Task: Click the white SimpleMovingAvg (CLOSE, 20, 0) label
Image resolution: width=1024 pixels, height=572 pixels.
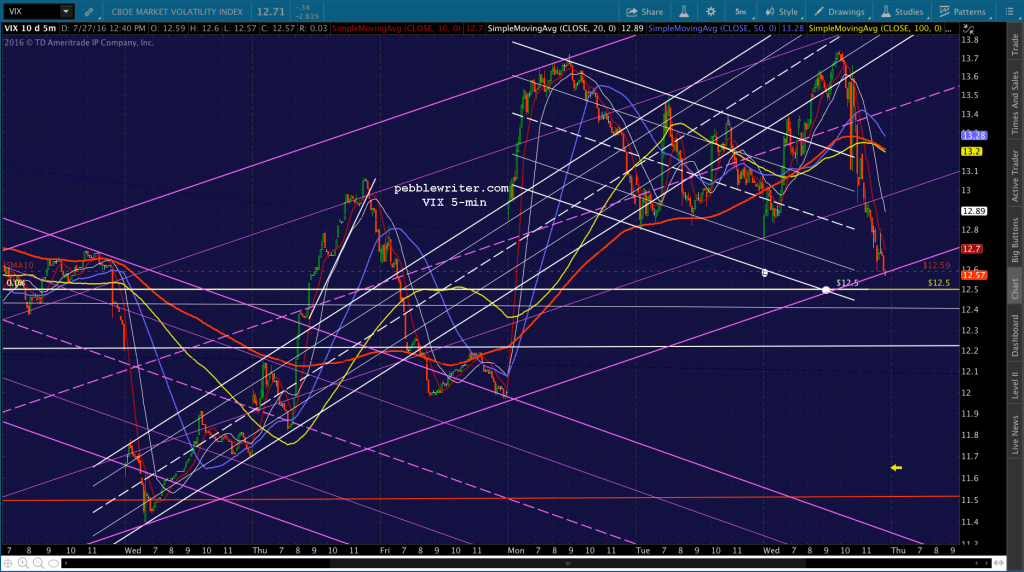Action: click(552, 29)
